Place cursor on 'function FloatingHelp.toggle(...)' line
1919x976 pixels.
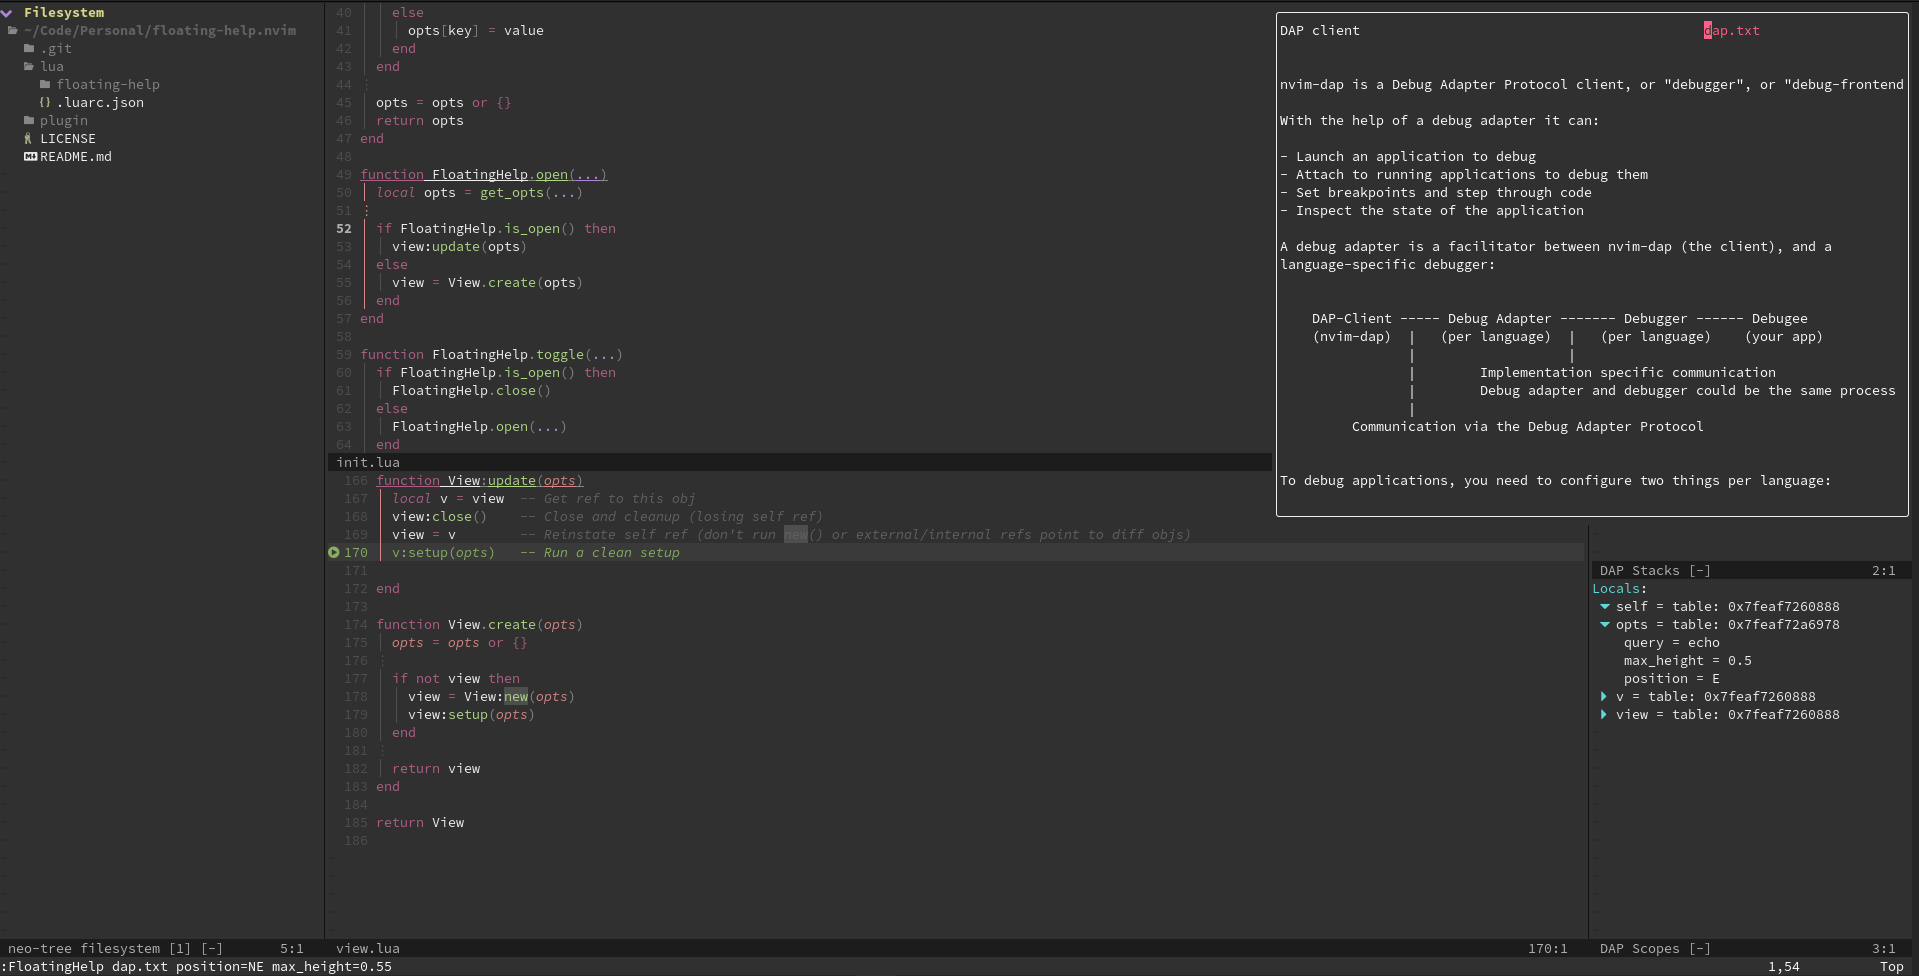491,354
